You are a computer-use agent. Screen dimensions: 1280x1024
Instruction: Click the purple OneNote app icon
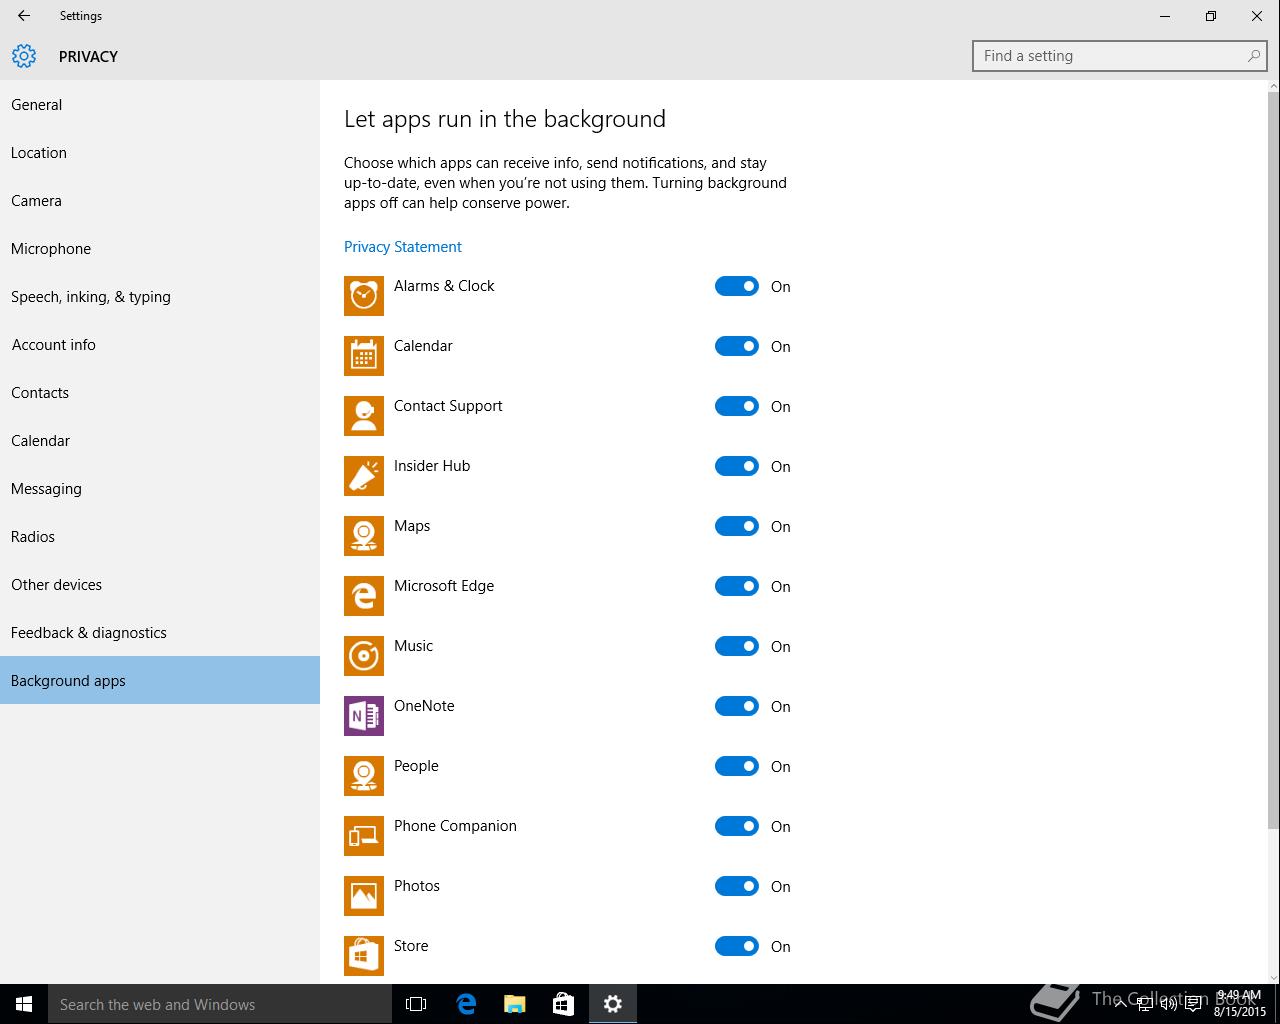364,716
